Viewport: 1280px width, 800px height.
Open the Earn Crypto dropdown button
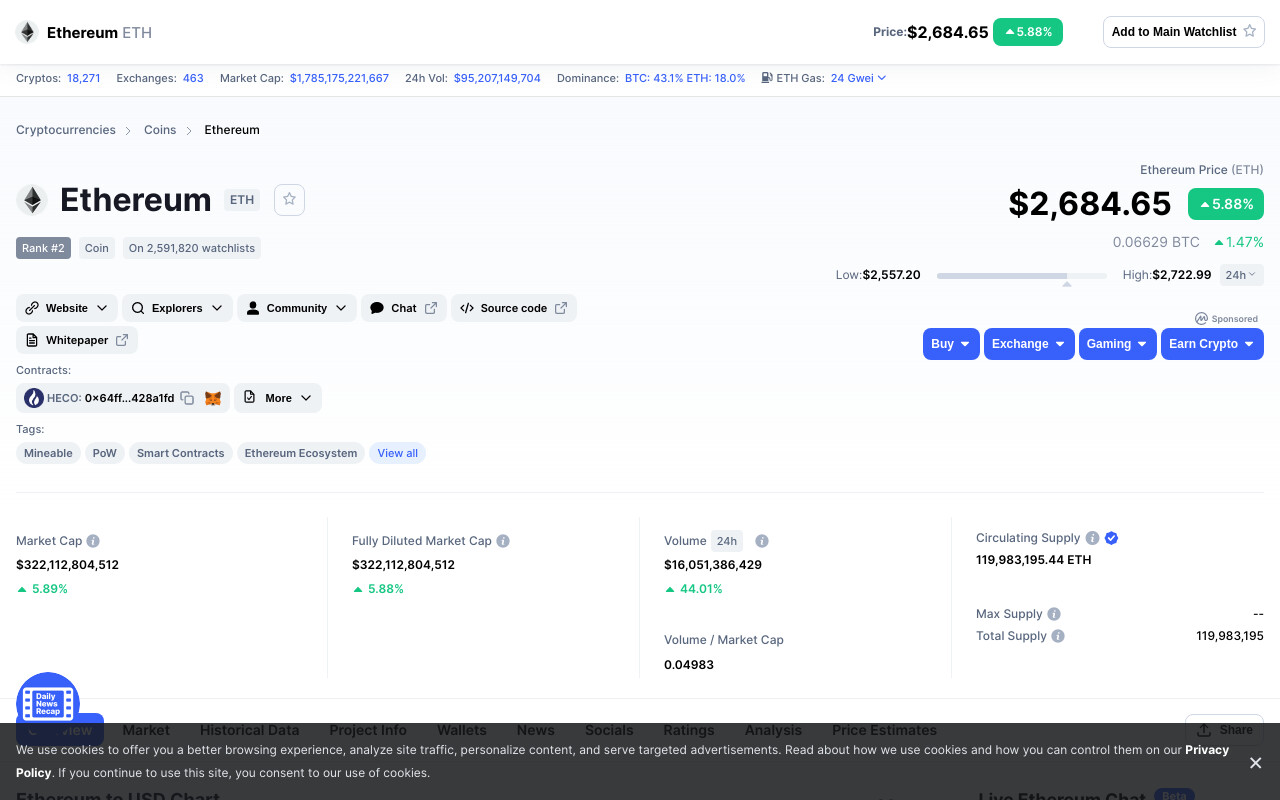coord(1212,344)
